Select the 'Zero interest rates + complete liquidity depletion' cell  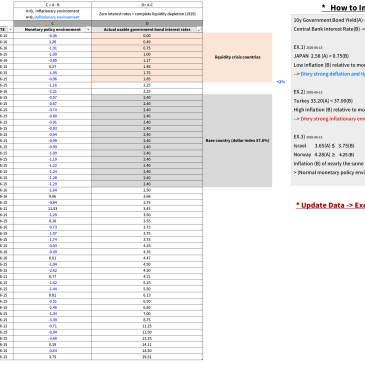147,14
